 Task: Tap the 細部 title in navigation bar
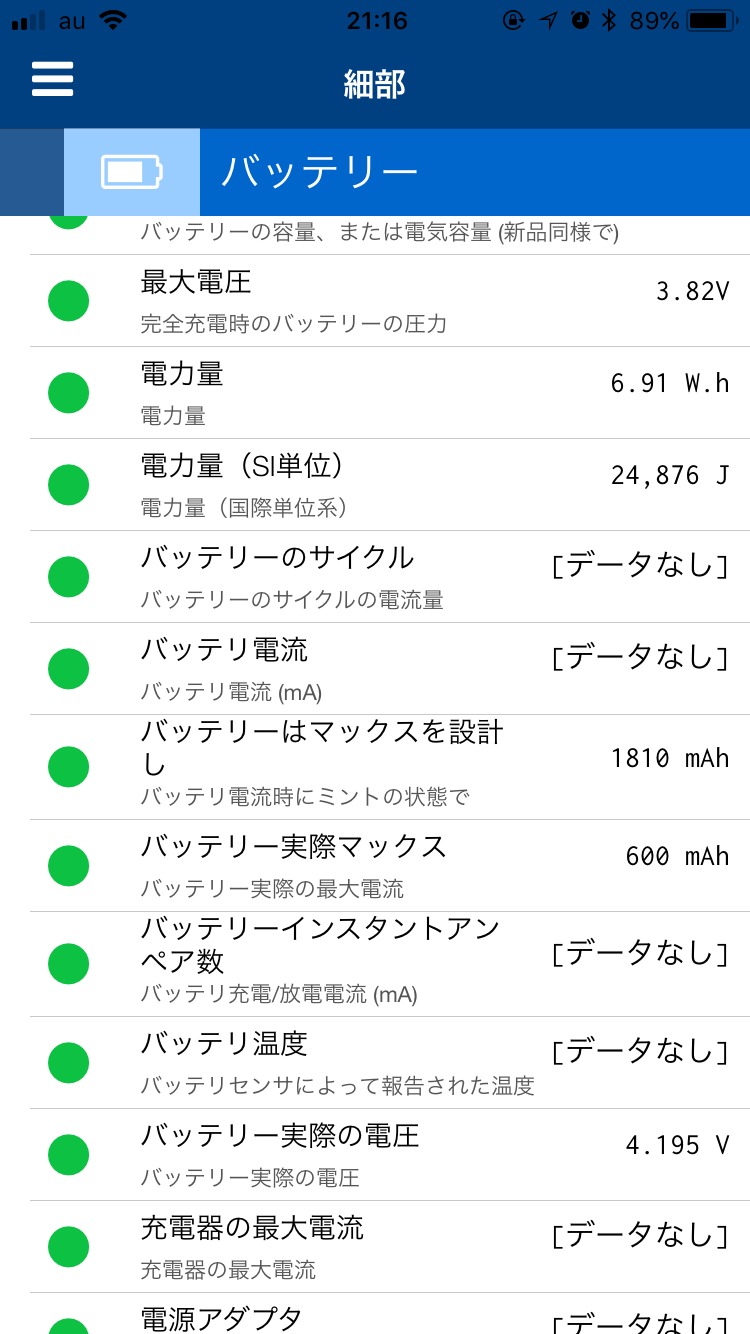pos(375,84)
